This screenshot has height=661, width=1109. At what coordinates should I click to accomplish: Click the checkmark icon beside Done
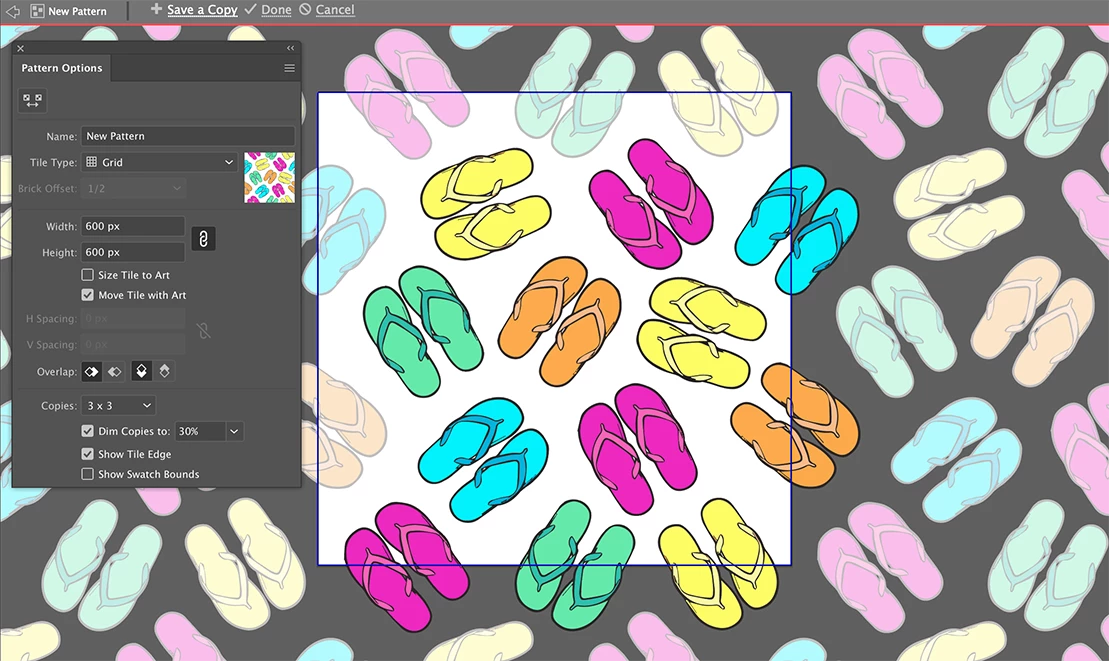point(250,9)
